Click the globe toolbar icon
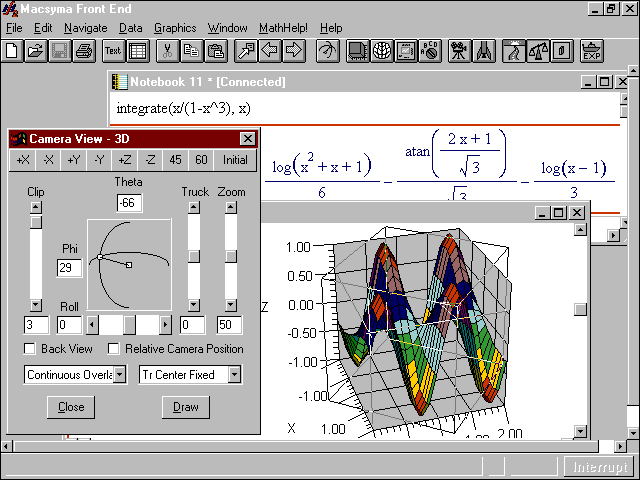 click(383, 50)
